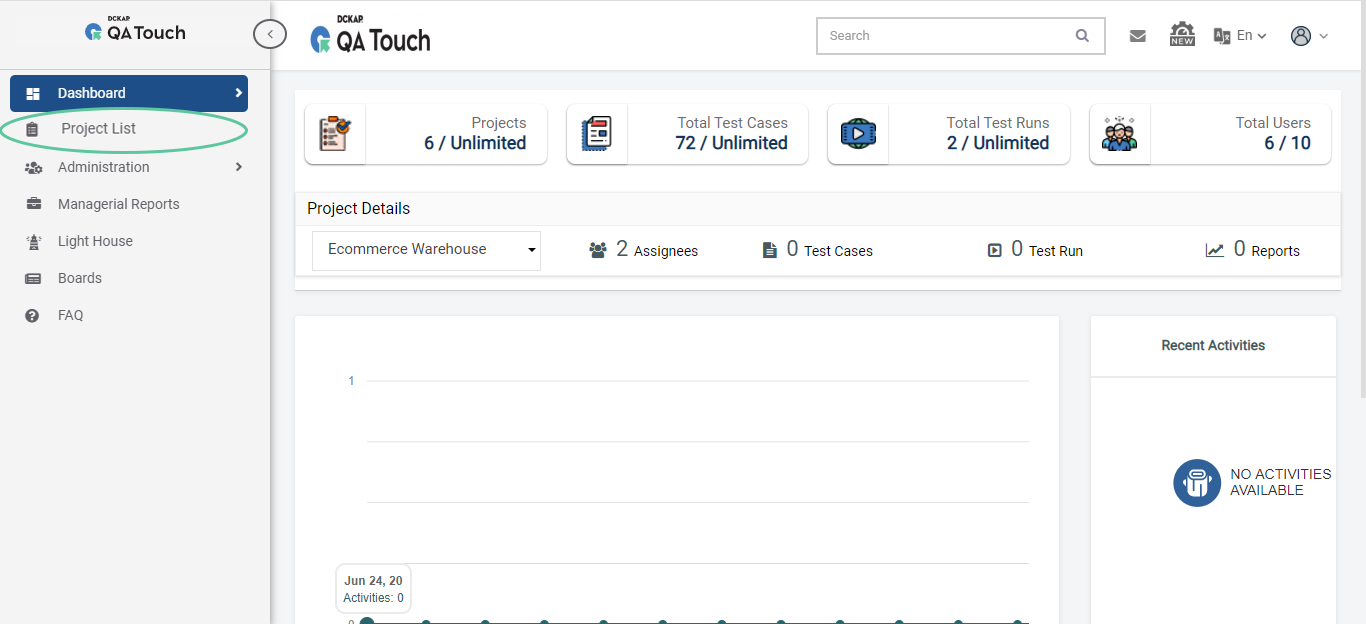Click the search magnifier icon
The height and width of the screenshot is (624, 1366).
[x=1082, y=36]
